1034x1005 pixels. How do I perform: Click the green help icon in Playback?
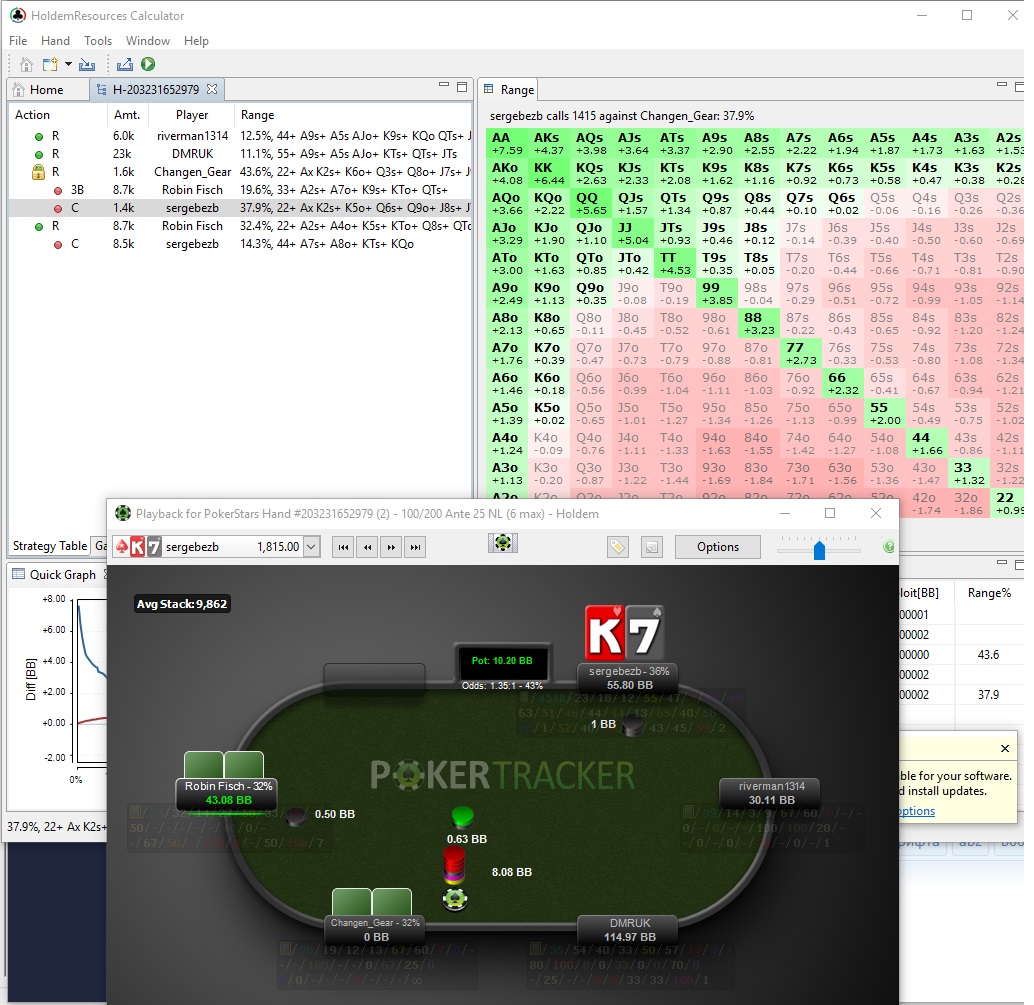tap(888, 547)
